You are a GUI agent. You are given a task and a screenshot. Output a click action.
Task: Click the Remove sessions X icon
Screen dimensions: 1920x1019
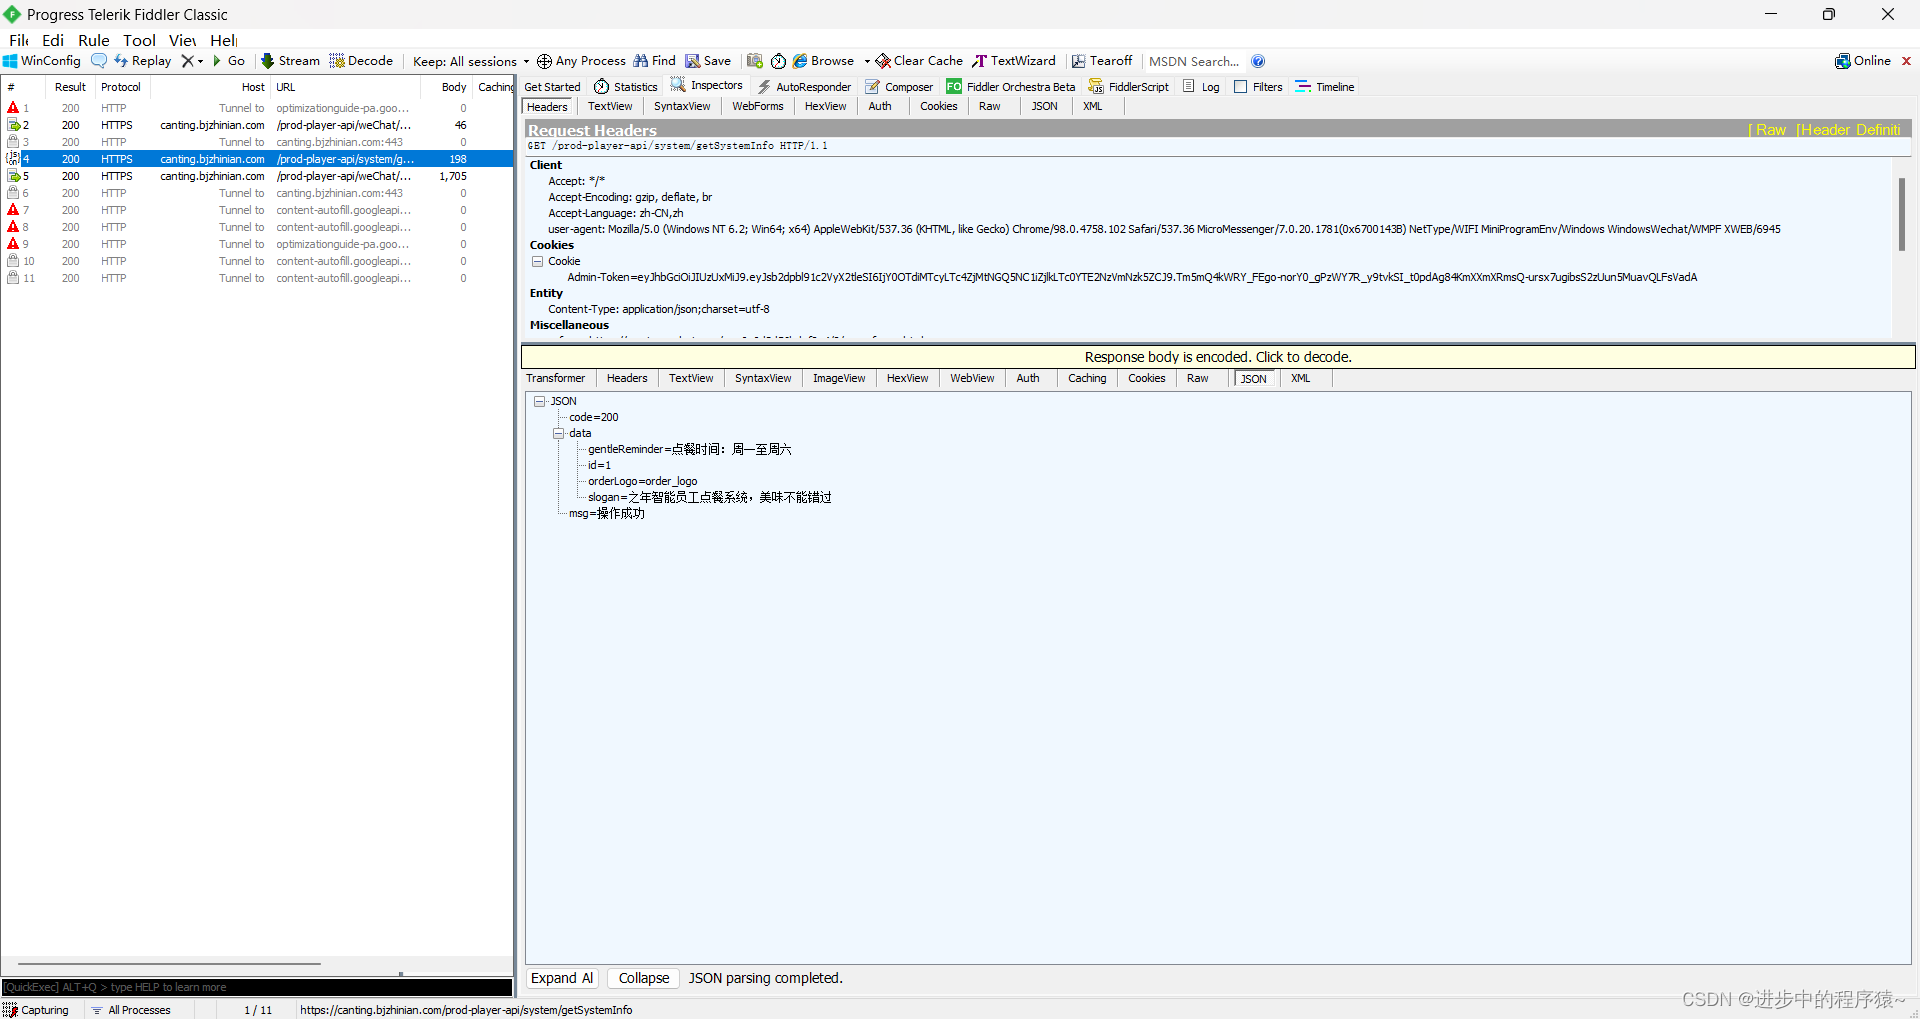pyautogui.click(x=187, y=61)
